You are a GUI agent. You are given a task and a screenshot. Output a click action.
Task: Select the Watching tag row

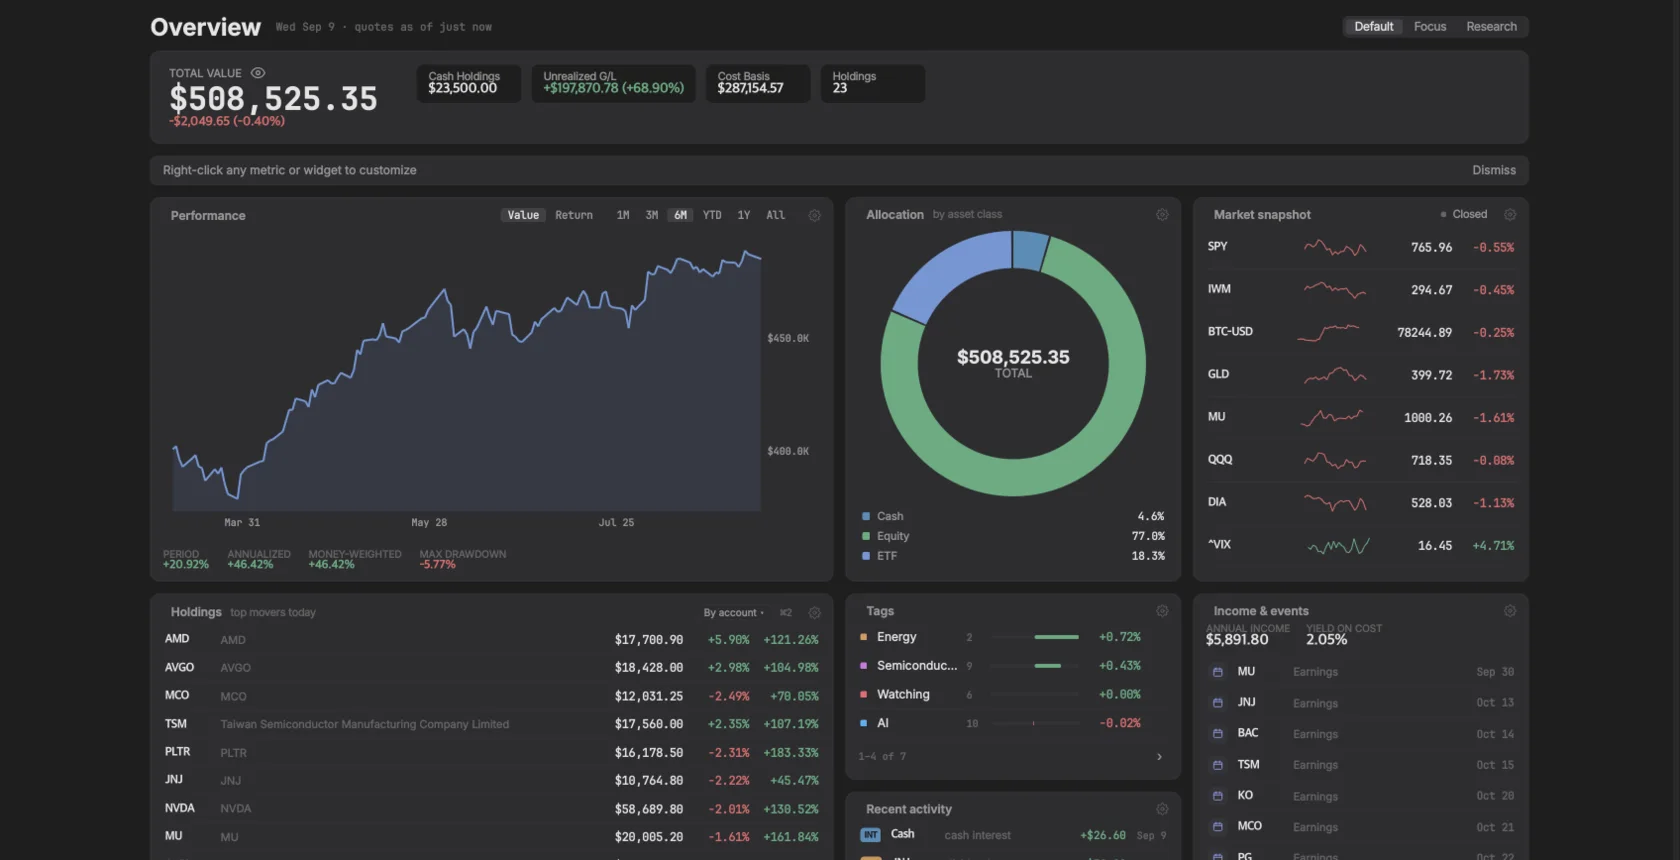point(1013,694)
